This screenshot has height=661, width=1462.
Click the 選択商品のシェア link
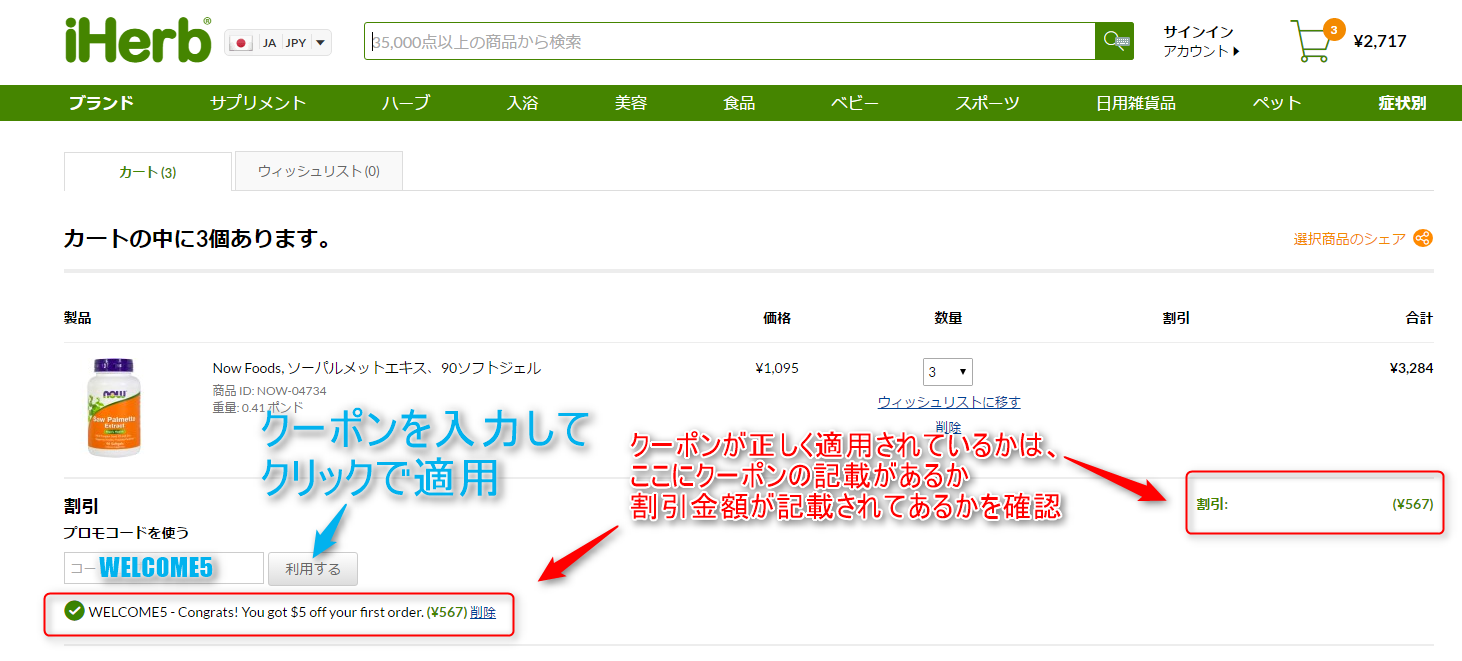click(1350, 239)
